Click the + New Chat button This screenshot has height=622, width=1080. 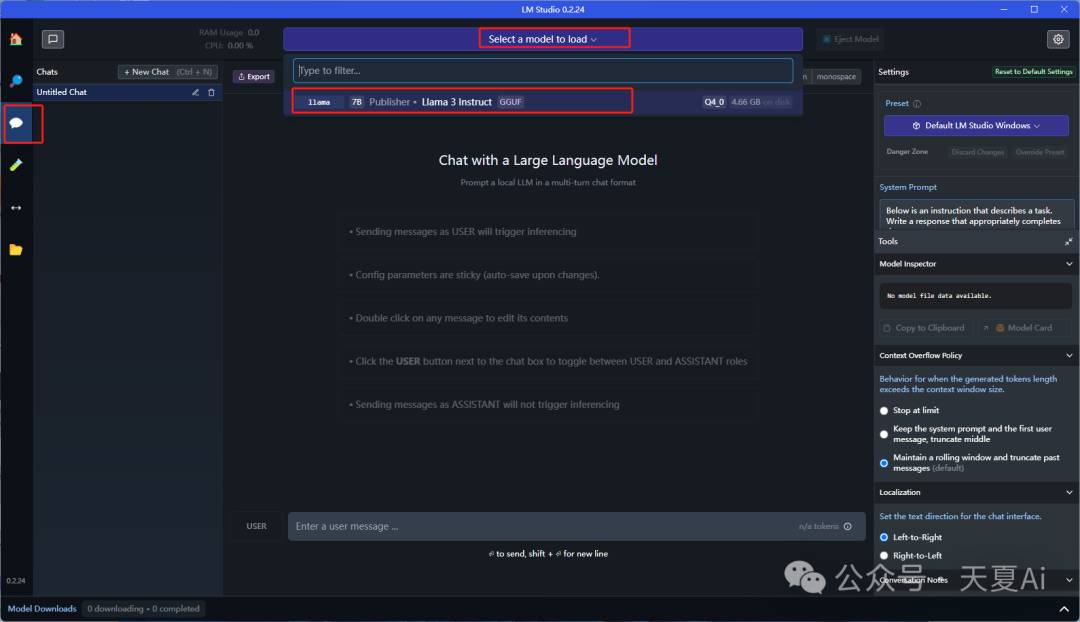(x=168, y=72)
